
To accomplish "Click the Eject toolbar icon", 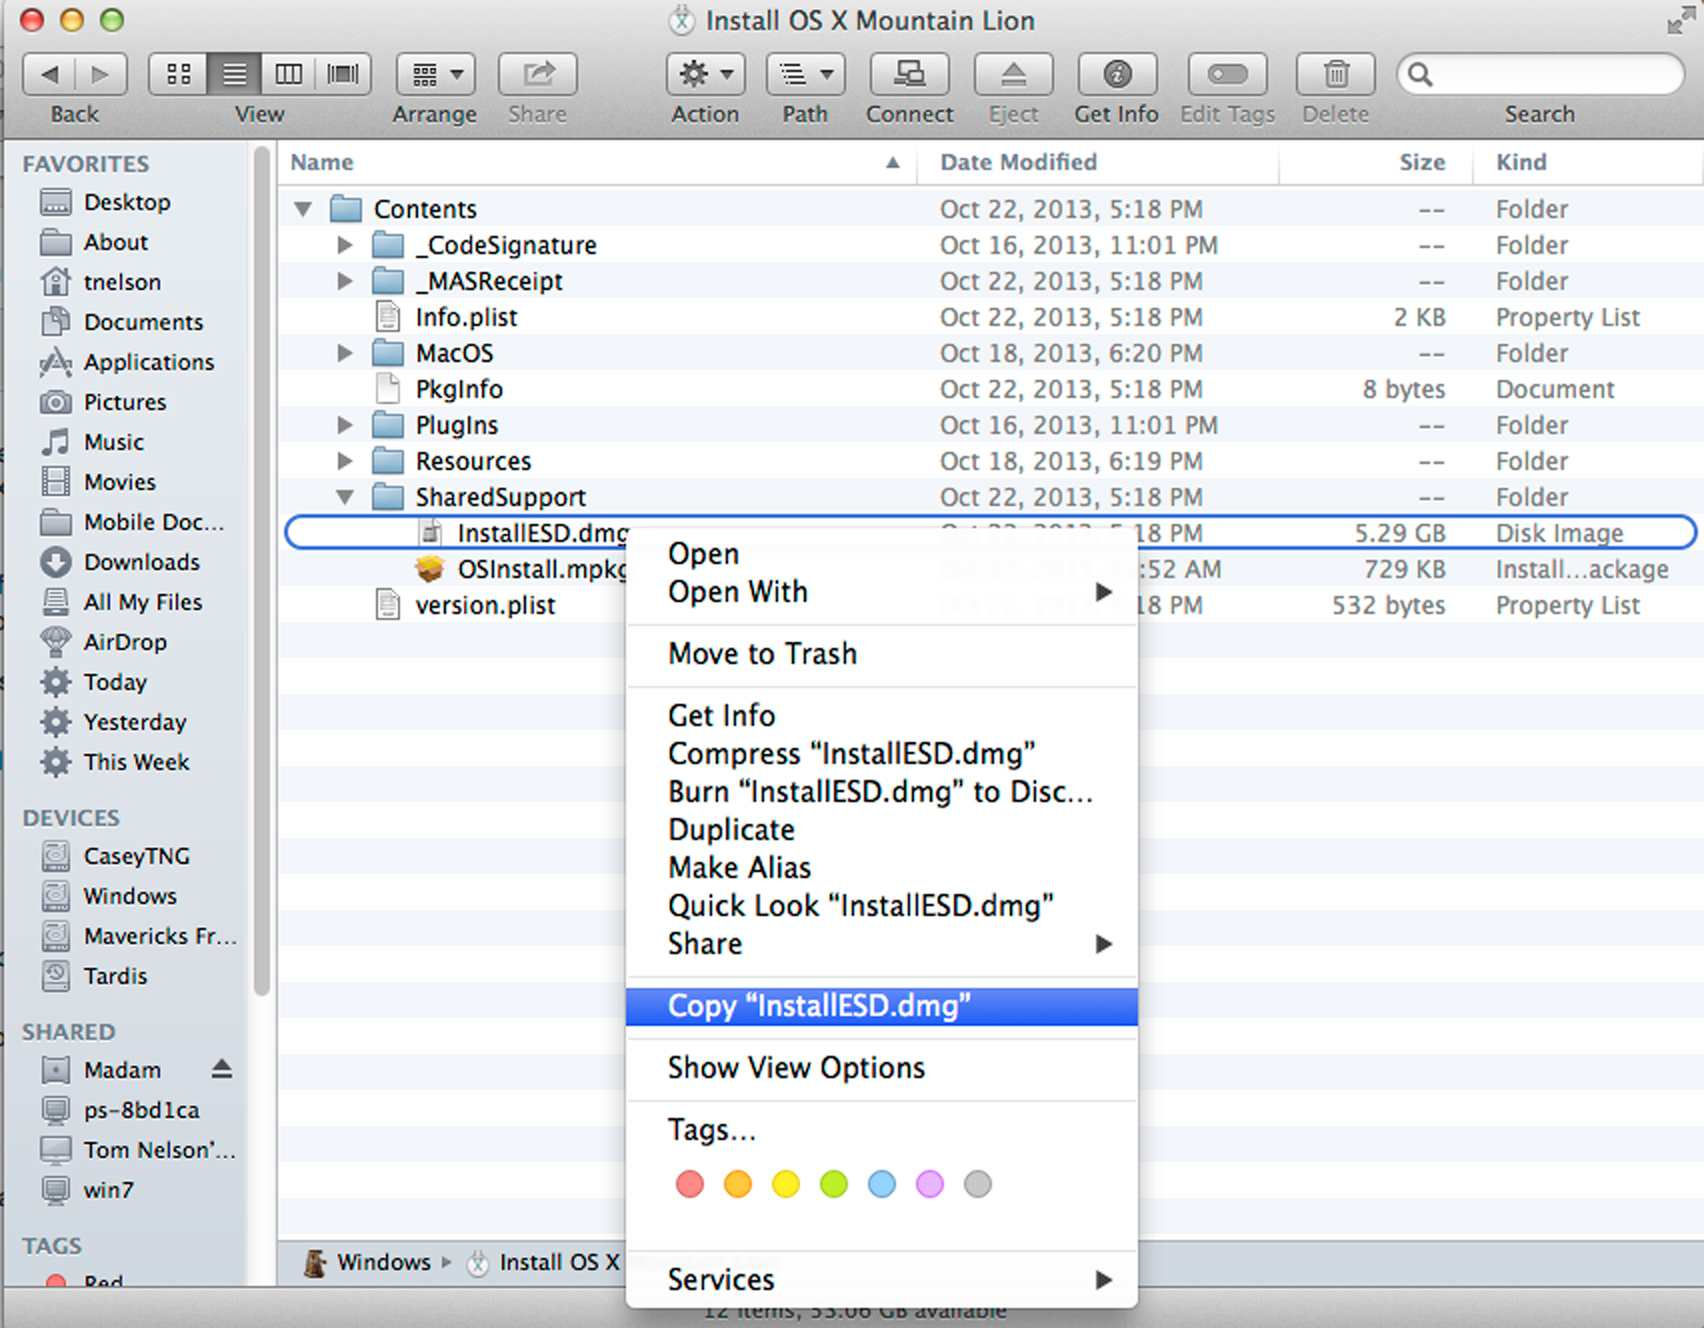I will [x=1013, y=74].
